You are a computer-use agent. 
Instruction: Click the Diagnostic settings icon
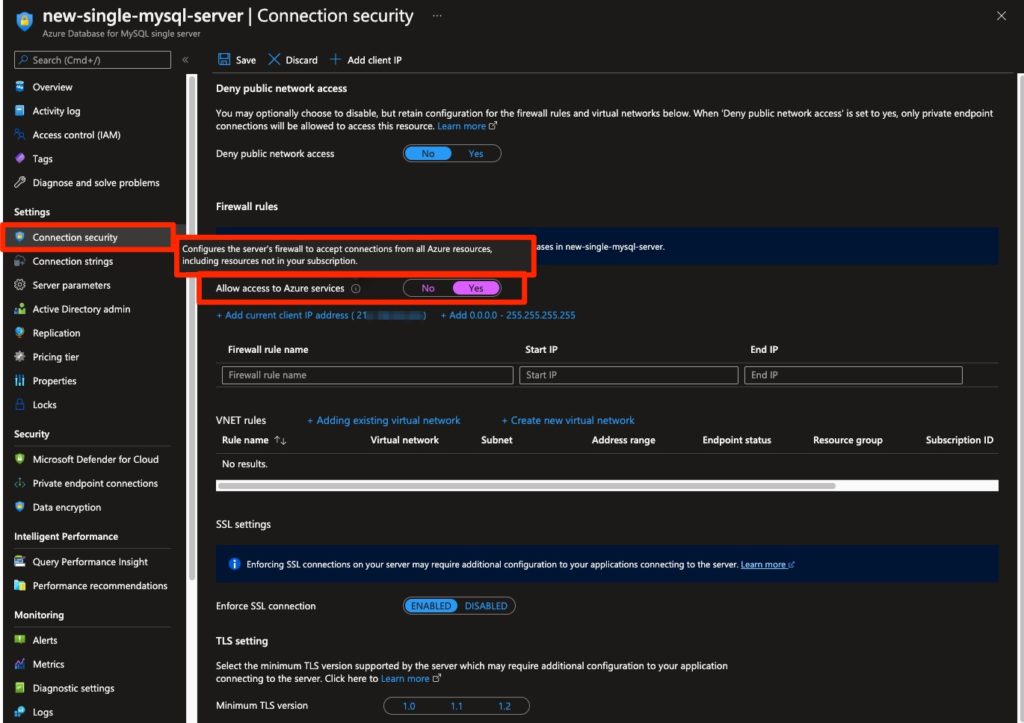point(20,688)
